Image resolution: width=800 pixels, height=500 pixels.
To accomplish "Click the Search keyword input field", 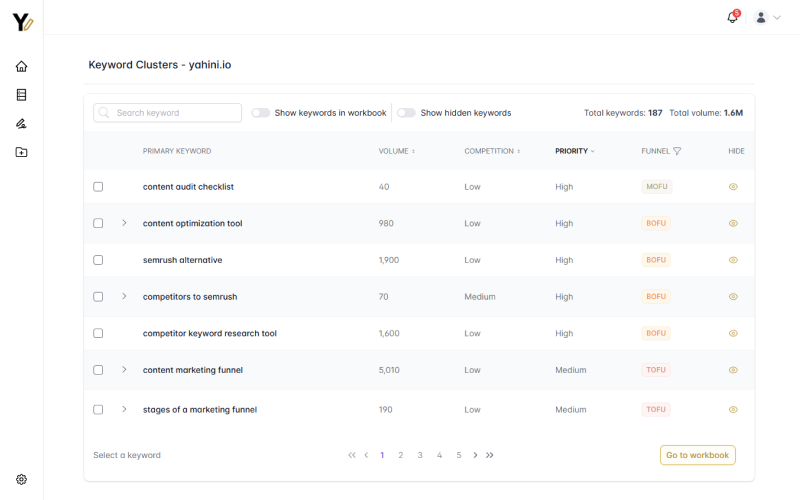I will (167, 113).
